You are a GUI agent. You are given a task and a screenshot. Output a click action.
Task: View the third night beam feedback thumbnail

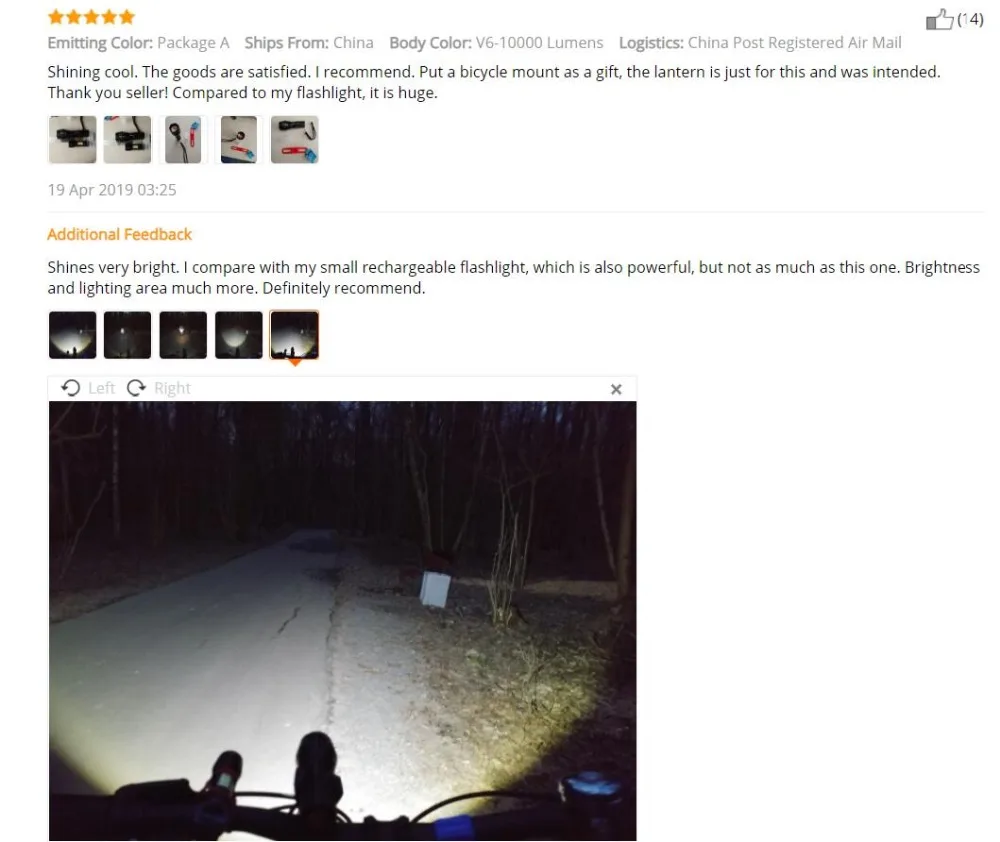183,335
